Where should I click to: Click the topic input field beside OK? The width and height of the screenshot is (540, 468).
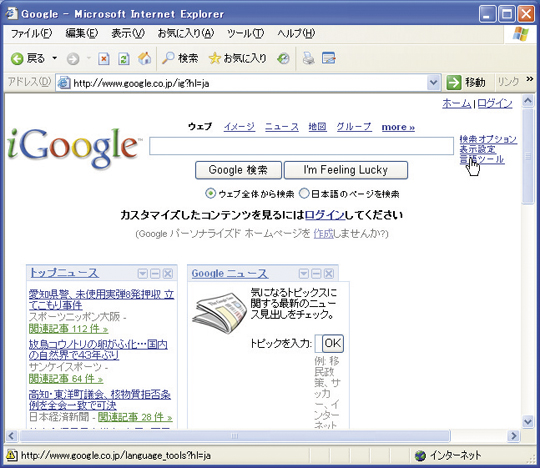click(x=318, y=343)
